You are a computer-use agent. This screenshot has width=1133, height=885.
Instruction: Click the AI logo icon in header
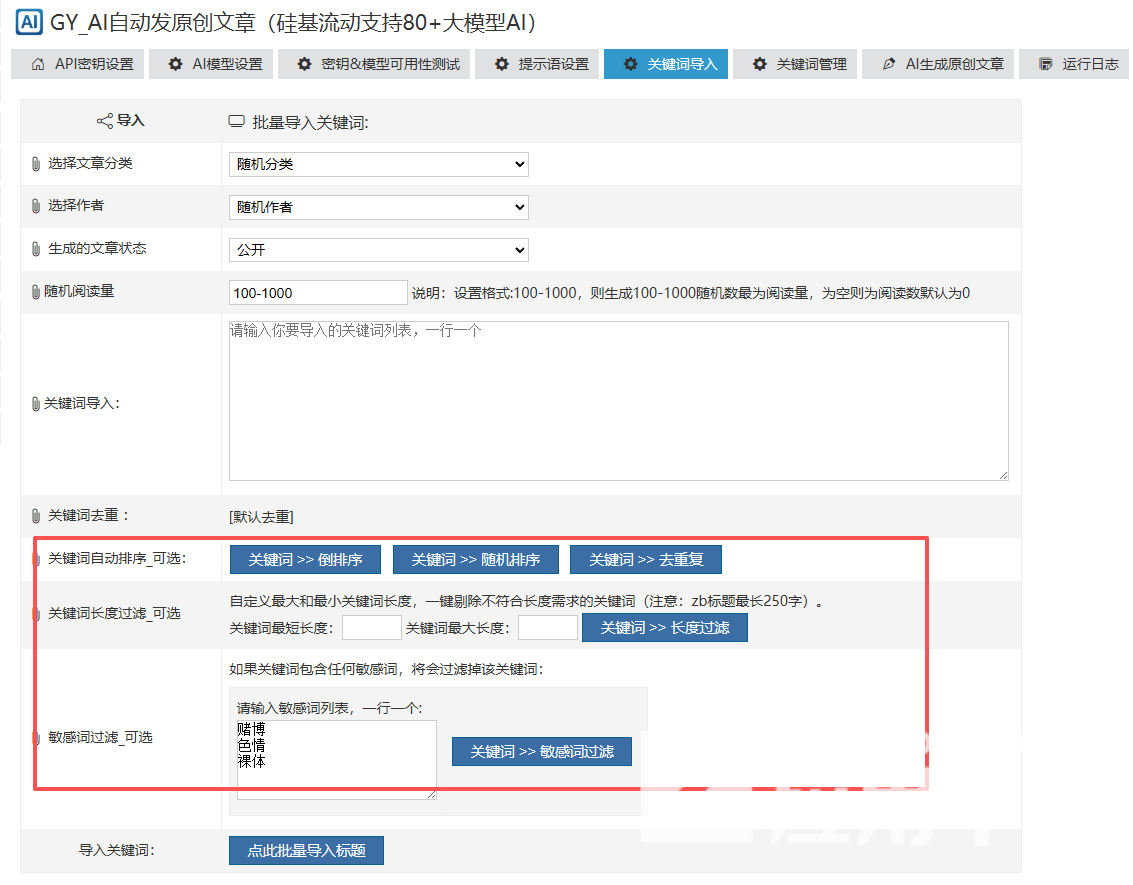click(30, 20)
